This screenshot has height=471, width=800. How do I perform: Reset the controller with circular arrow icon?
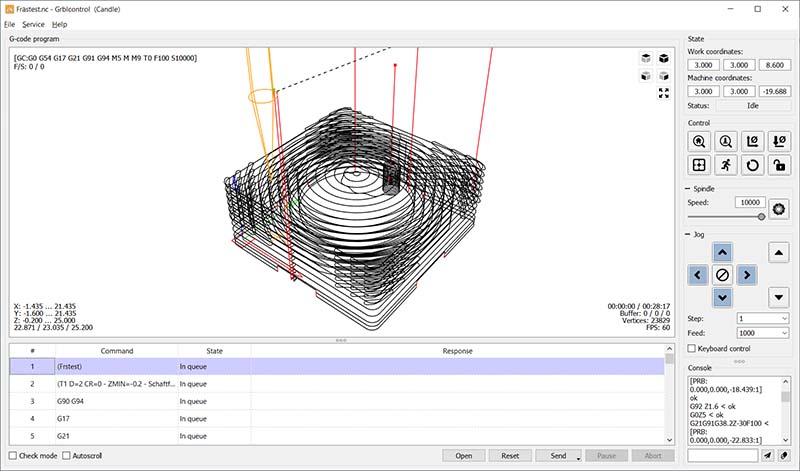[752, 165]
